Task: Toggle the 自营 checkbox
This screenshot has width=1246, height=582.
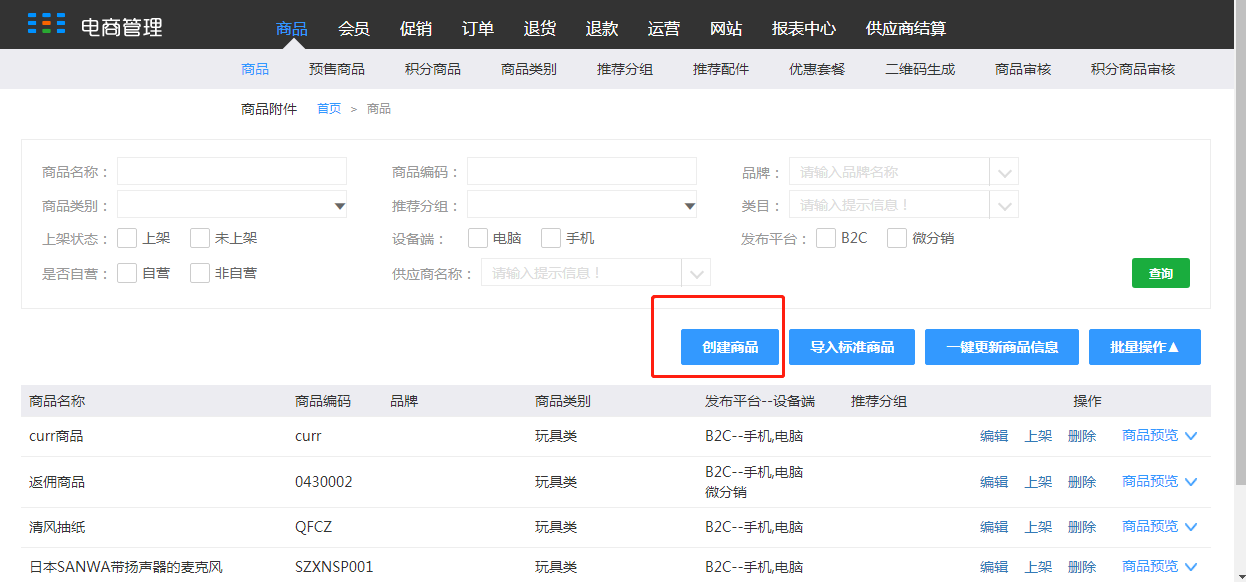Action: pyautogui.click(x=127, y=272)
